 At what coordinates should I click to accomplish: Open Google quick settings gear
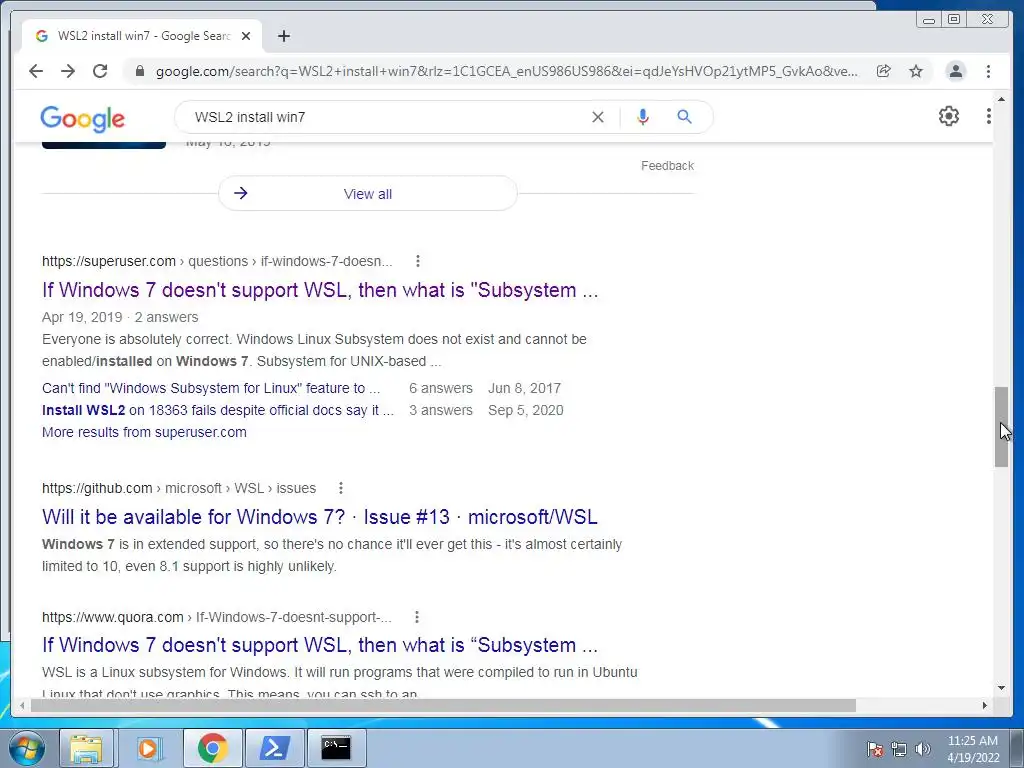949,116
